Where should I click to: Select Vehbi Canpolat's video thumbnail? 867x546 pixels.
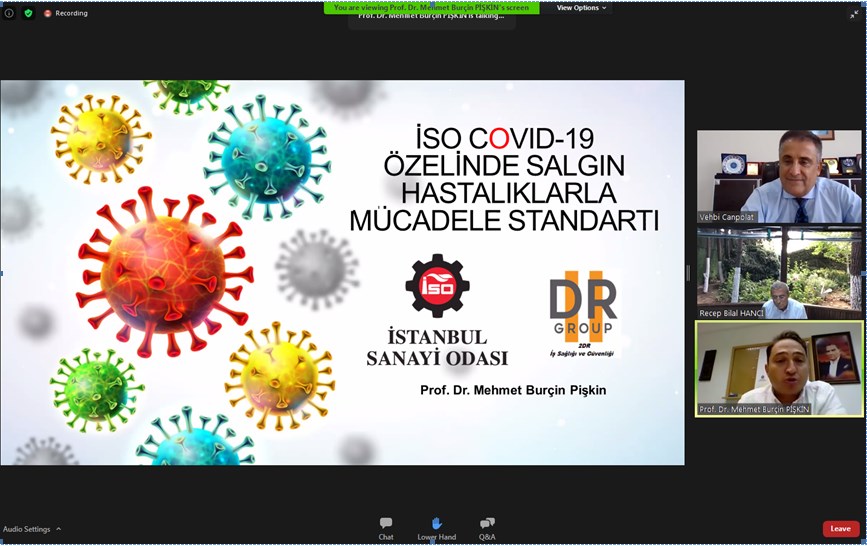779,176
